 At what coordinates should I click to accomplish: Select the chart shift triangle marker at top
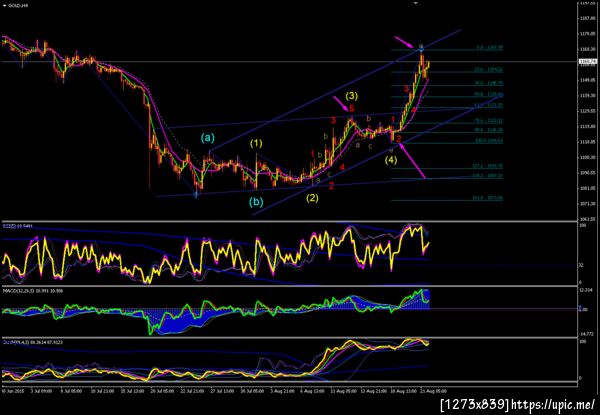click(416, 2)
